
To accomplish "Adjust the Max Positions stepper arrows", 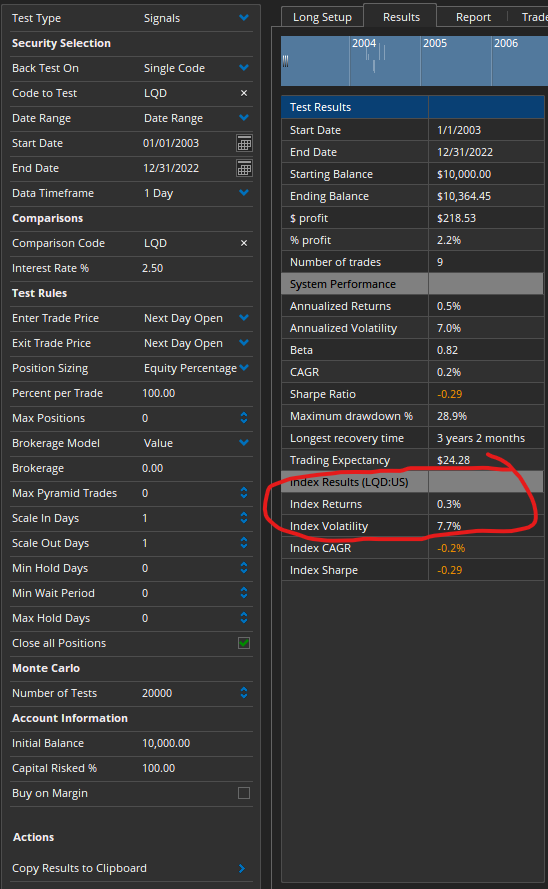I will pyautogui.click(x=244, y=418).
